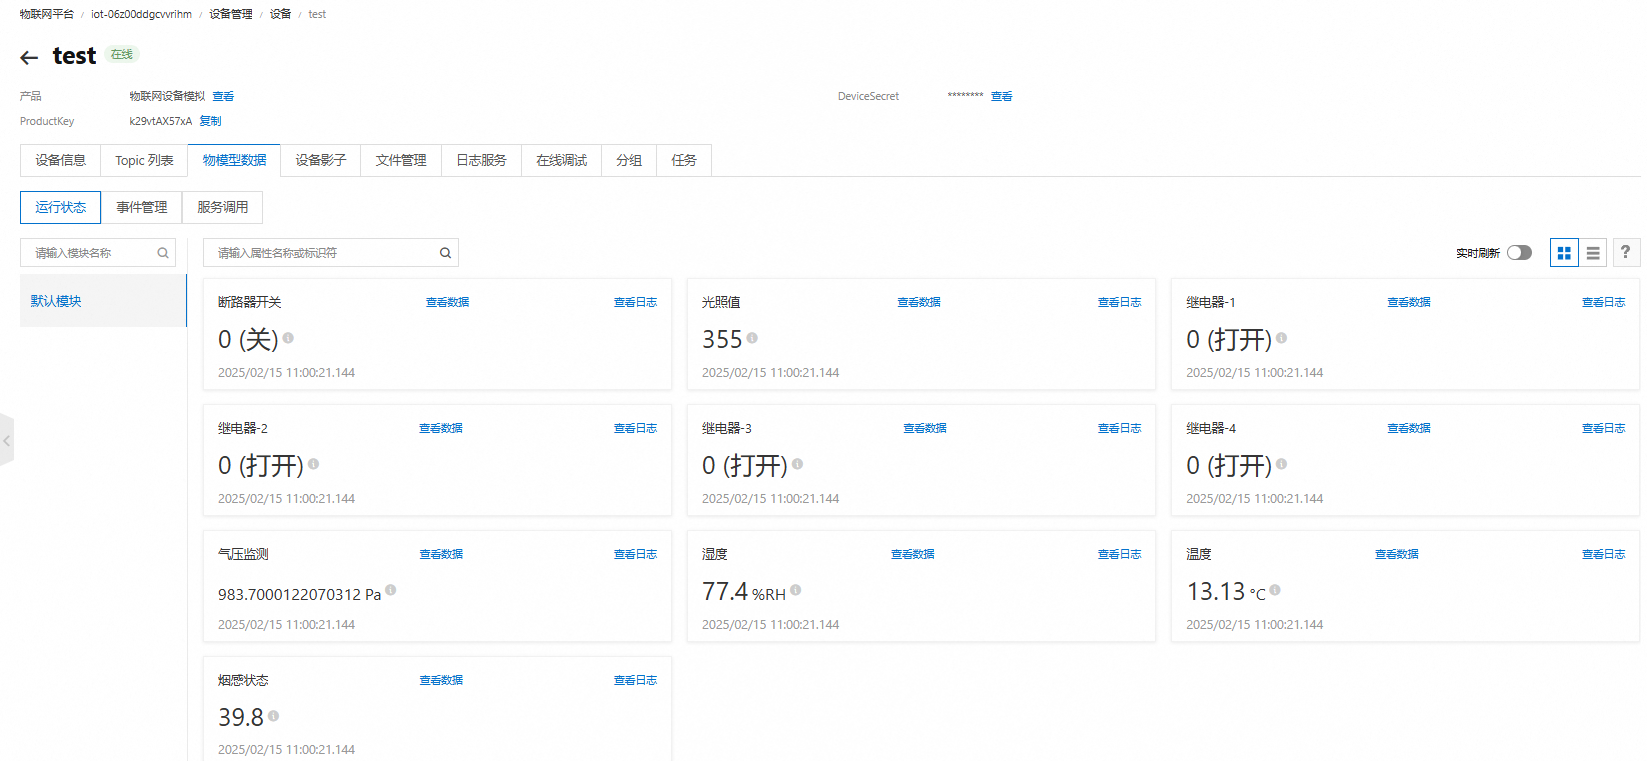Open the 设备影子 tab
The width and height of the screenshot is (1647, 761).
tap(320, 160)
